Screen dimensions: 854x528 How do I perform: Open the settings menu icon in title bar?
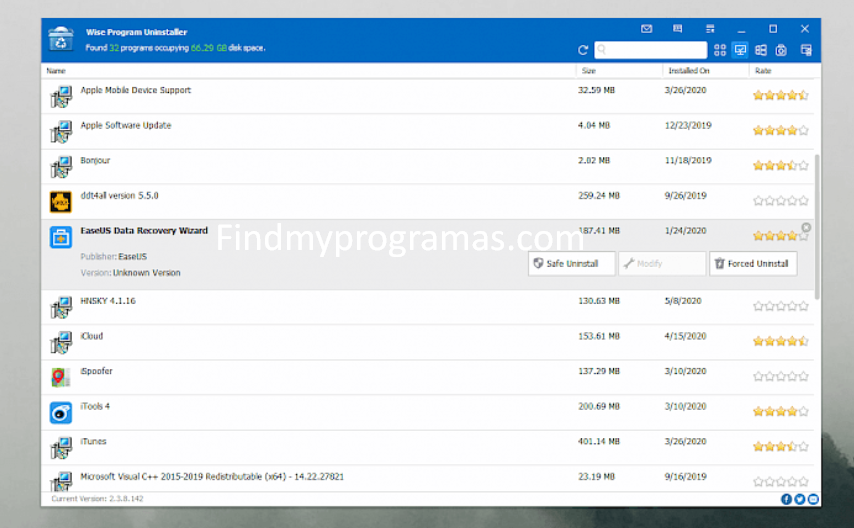coord(710,29)
